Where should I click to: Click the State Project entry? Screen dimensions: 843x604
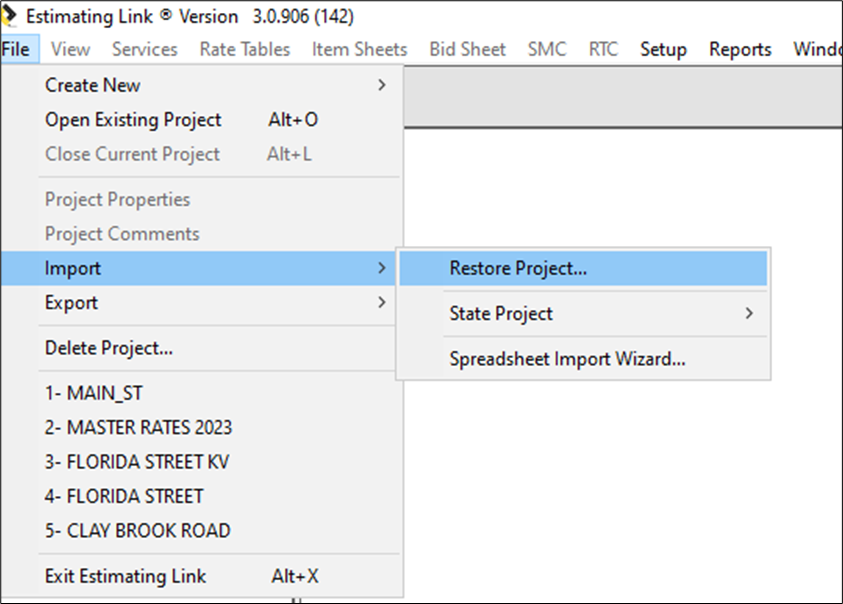[x=583, y=313]
